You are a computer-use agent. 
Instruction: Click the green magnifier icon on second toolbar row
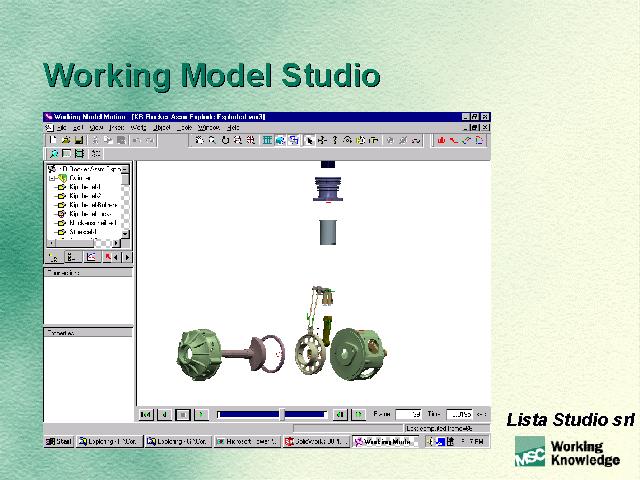53,153
